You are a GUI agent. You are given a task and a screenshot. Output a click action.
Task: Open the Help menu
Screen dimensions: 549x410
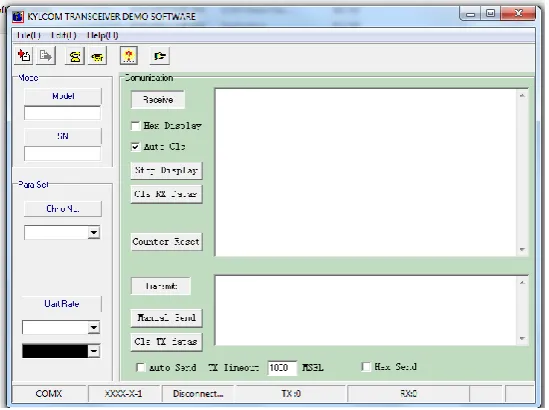pos(103,35)
